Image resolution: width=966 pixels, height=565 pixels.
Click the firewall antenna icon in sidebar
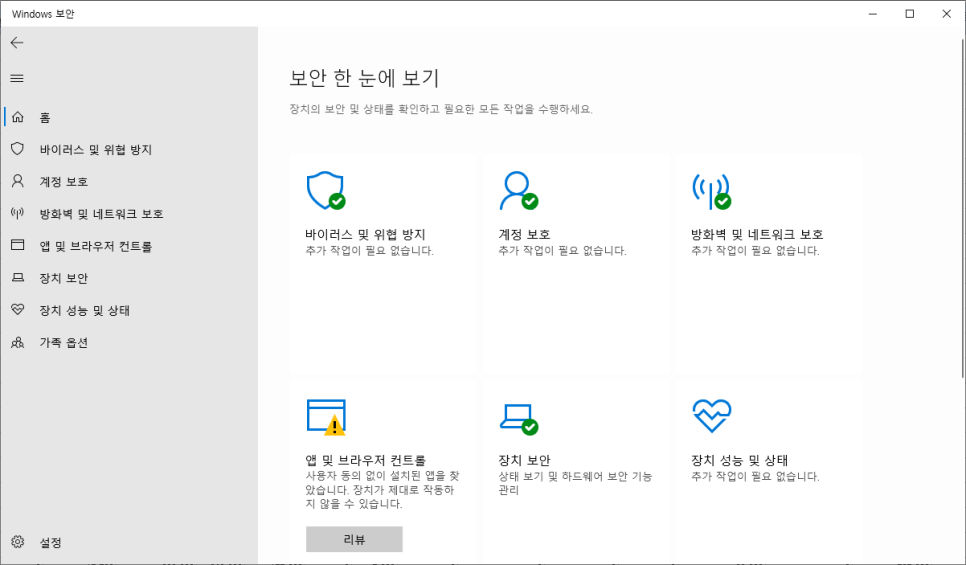18,213
